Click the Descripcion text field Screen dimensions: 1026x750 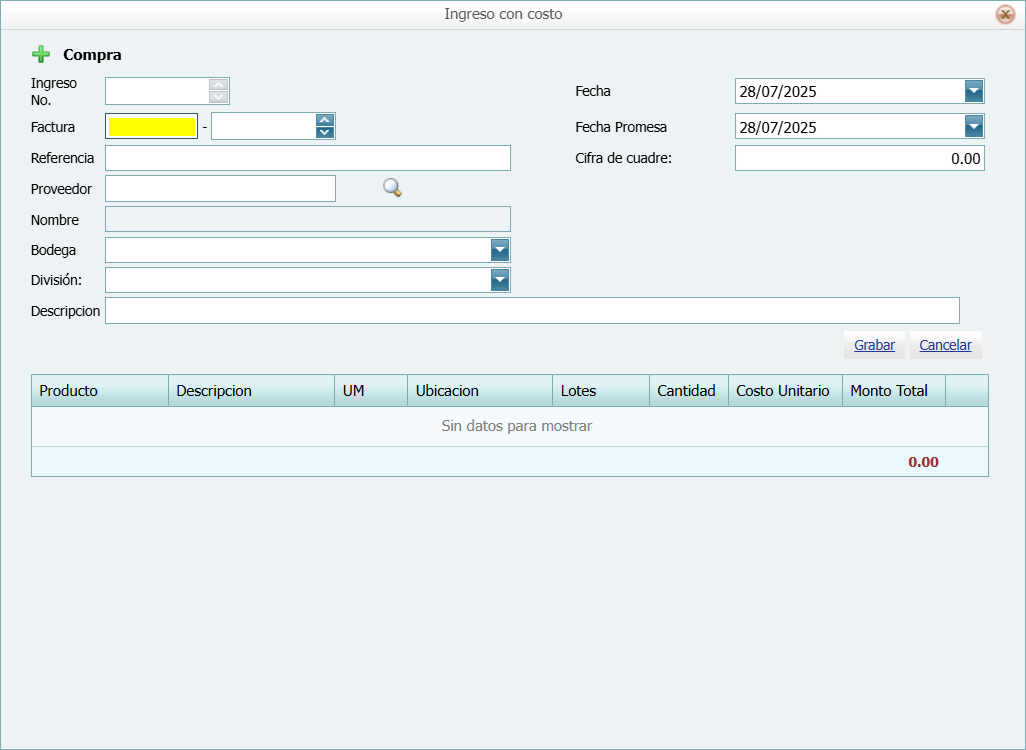tap(532, 311)
